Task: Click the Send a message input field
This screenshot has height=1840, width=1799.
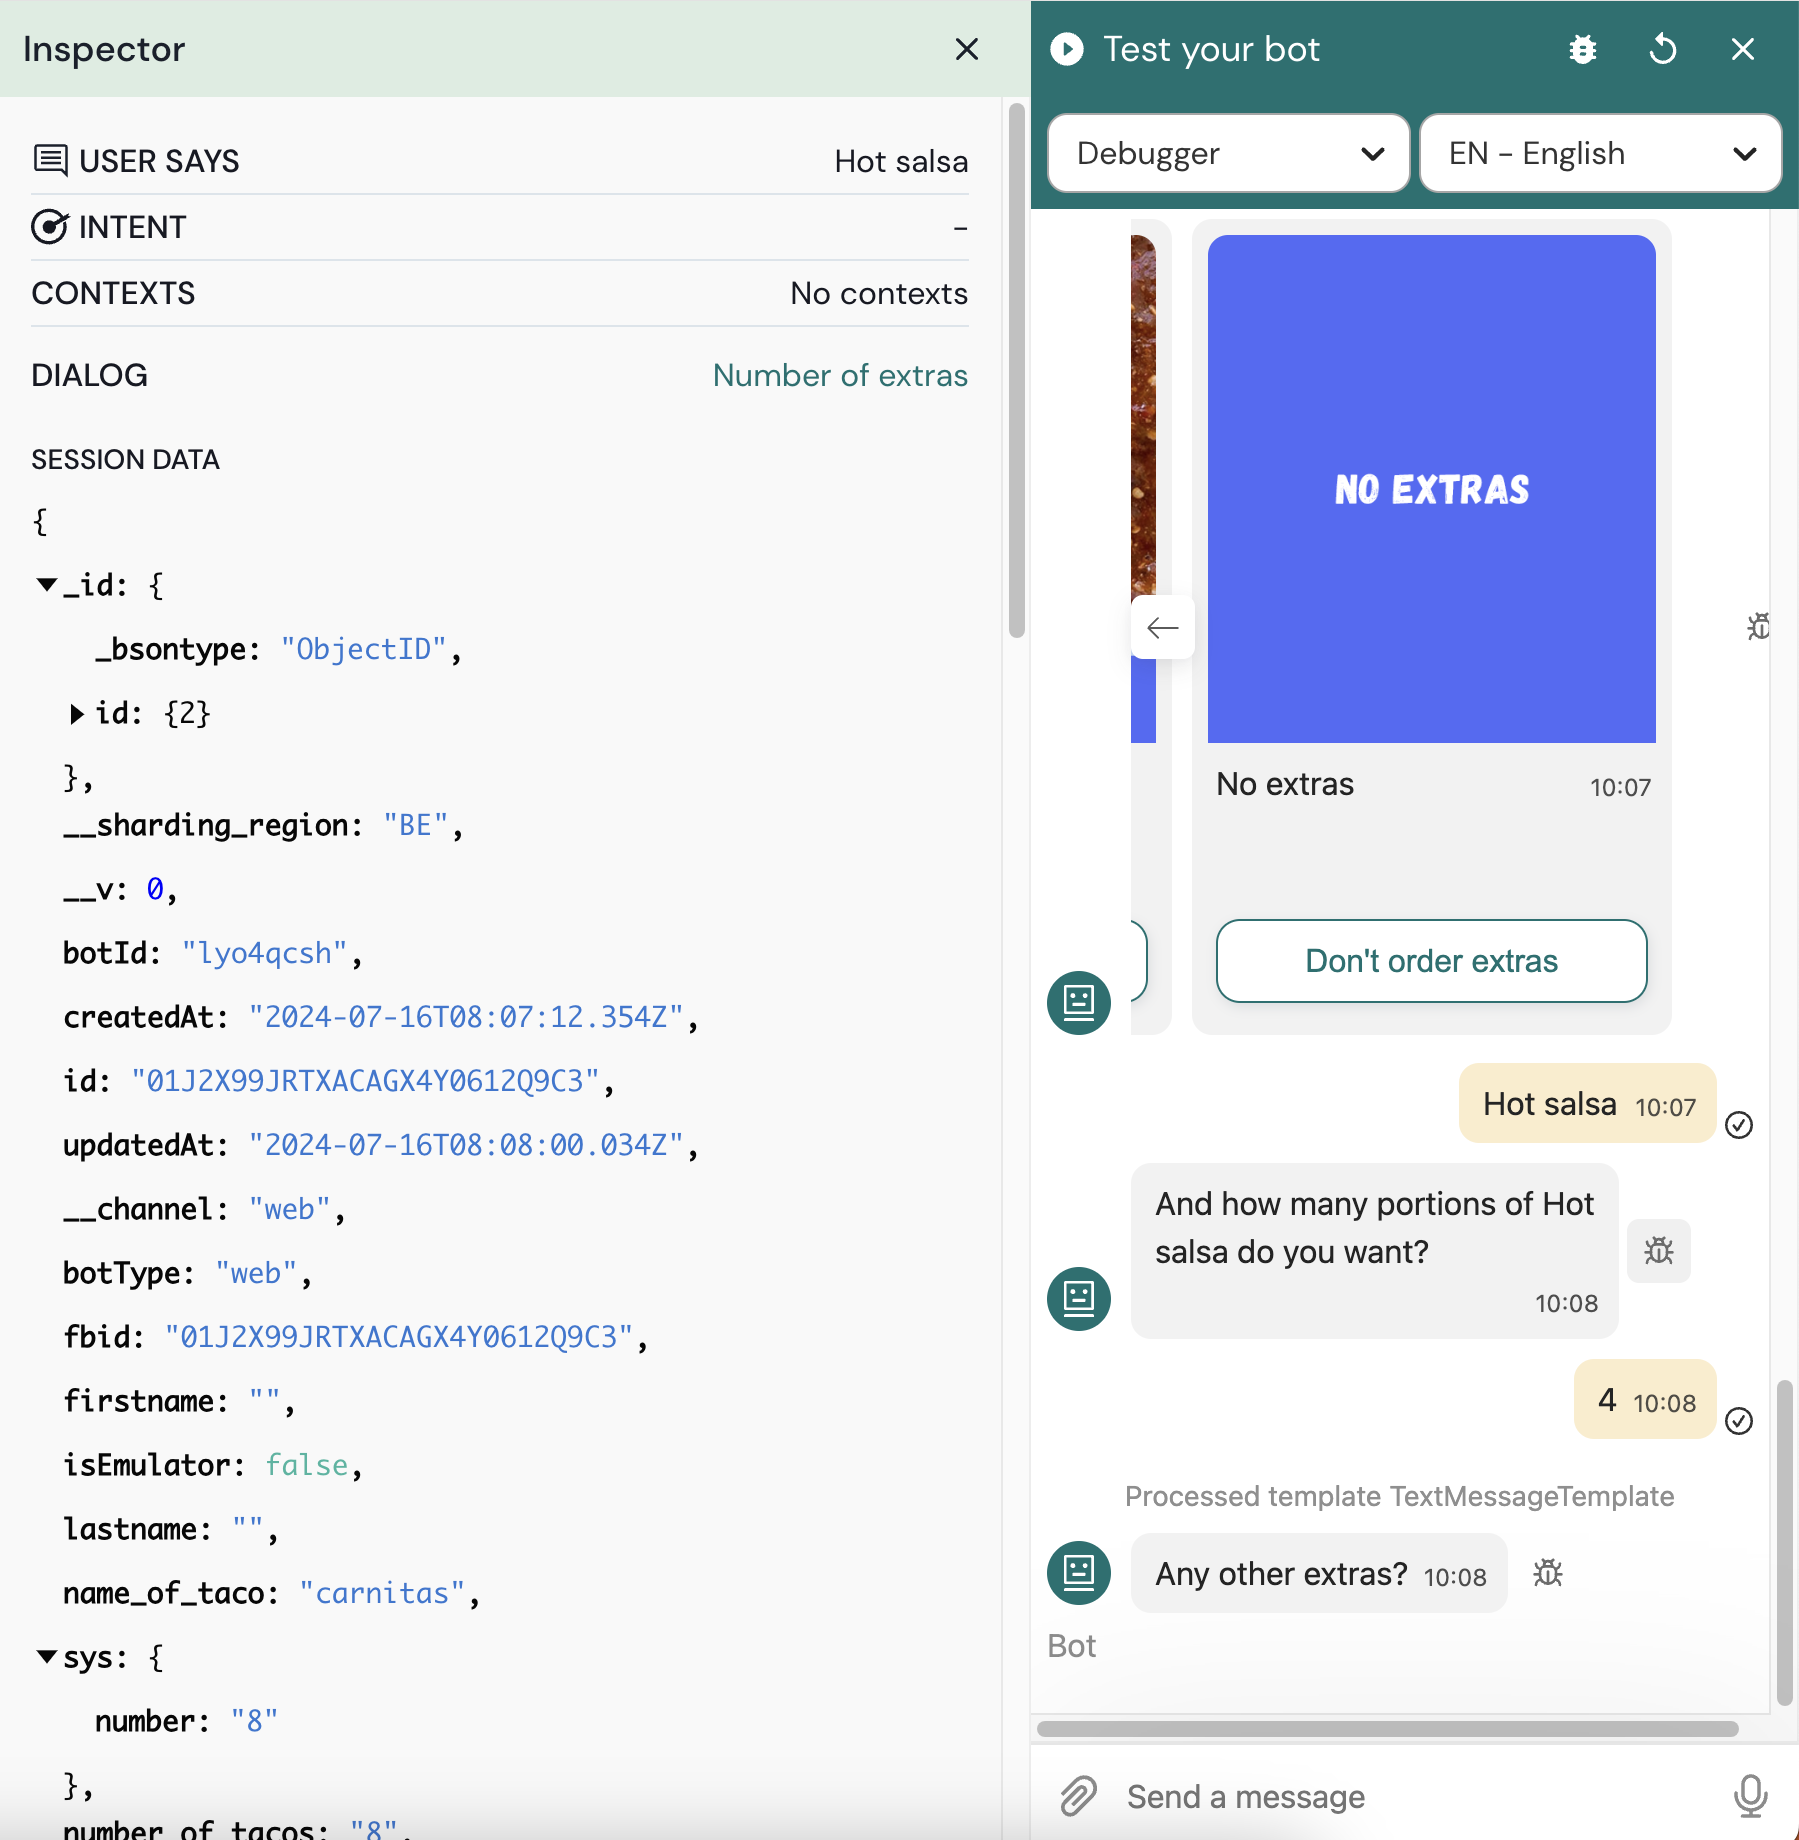Action: 1400,1796
